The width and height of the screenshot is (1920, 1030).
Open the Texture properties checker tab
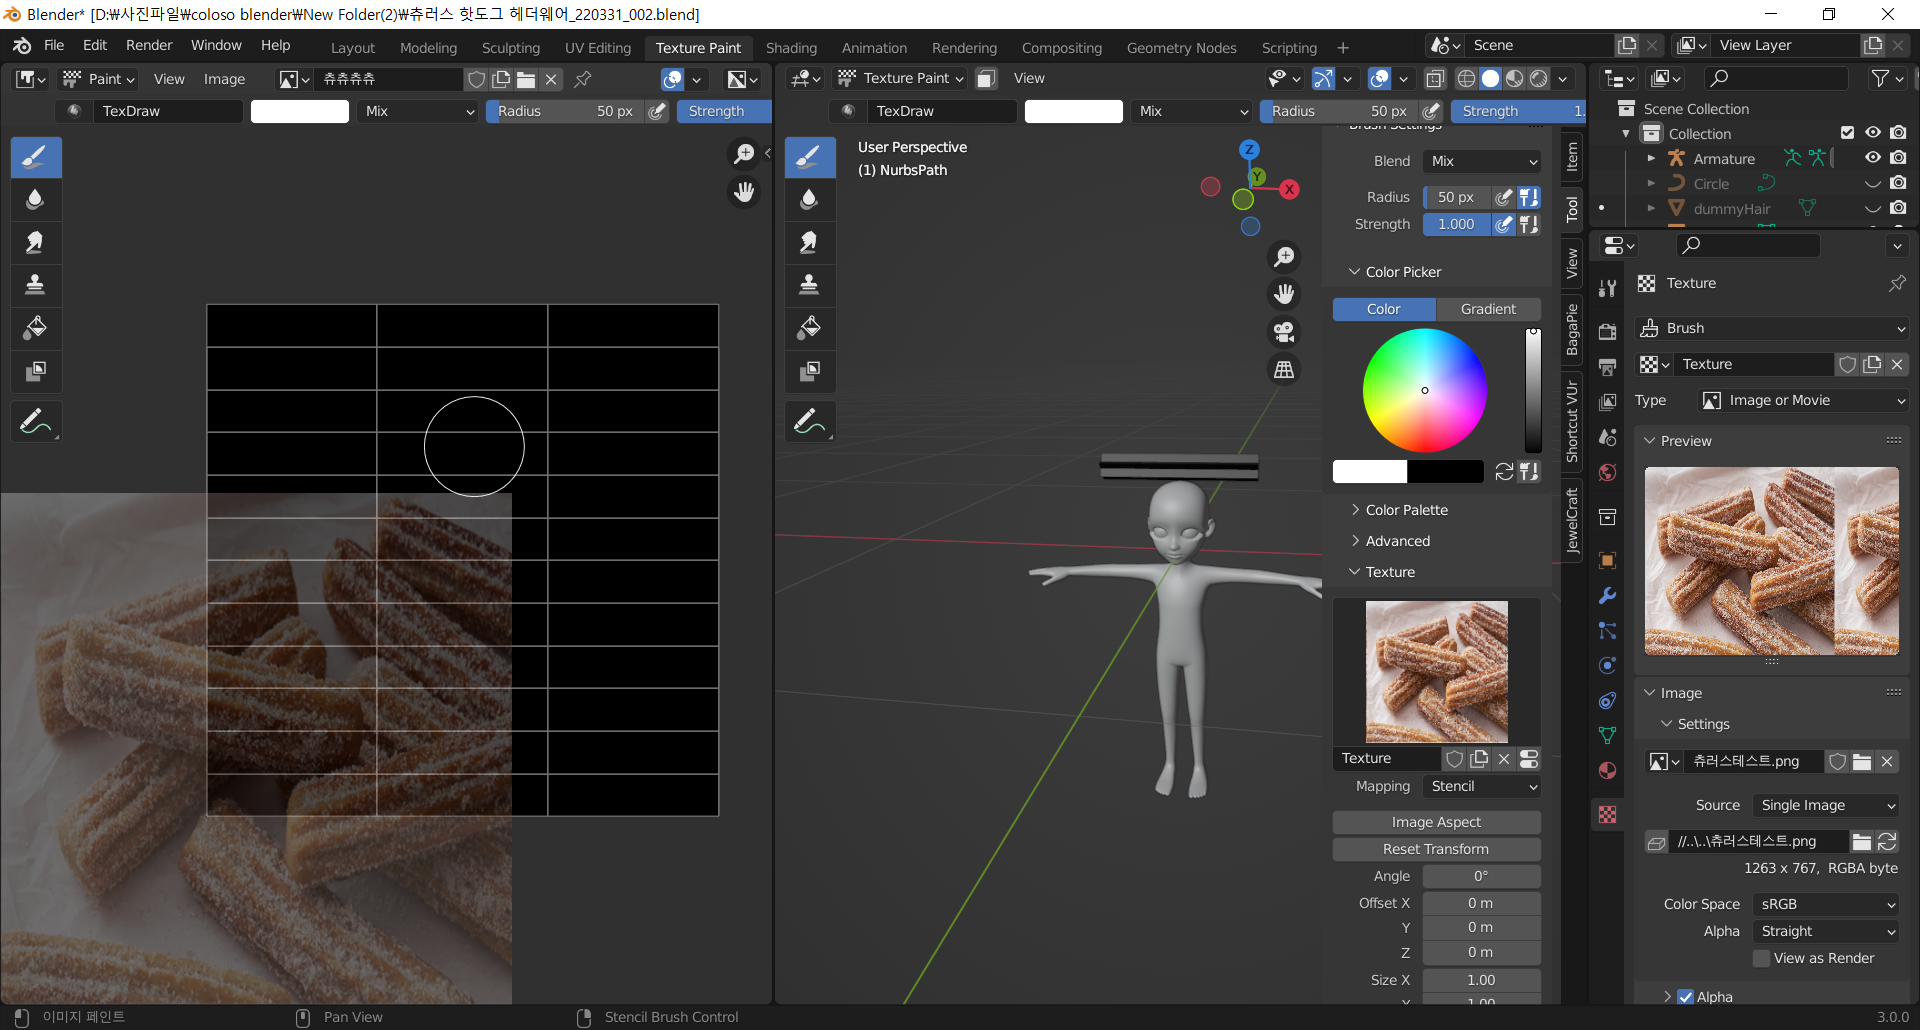[x=1607, y=815]
